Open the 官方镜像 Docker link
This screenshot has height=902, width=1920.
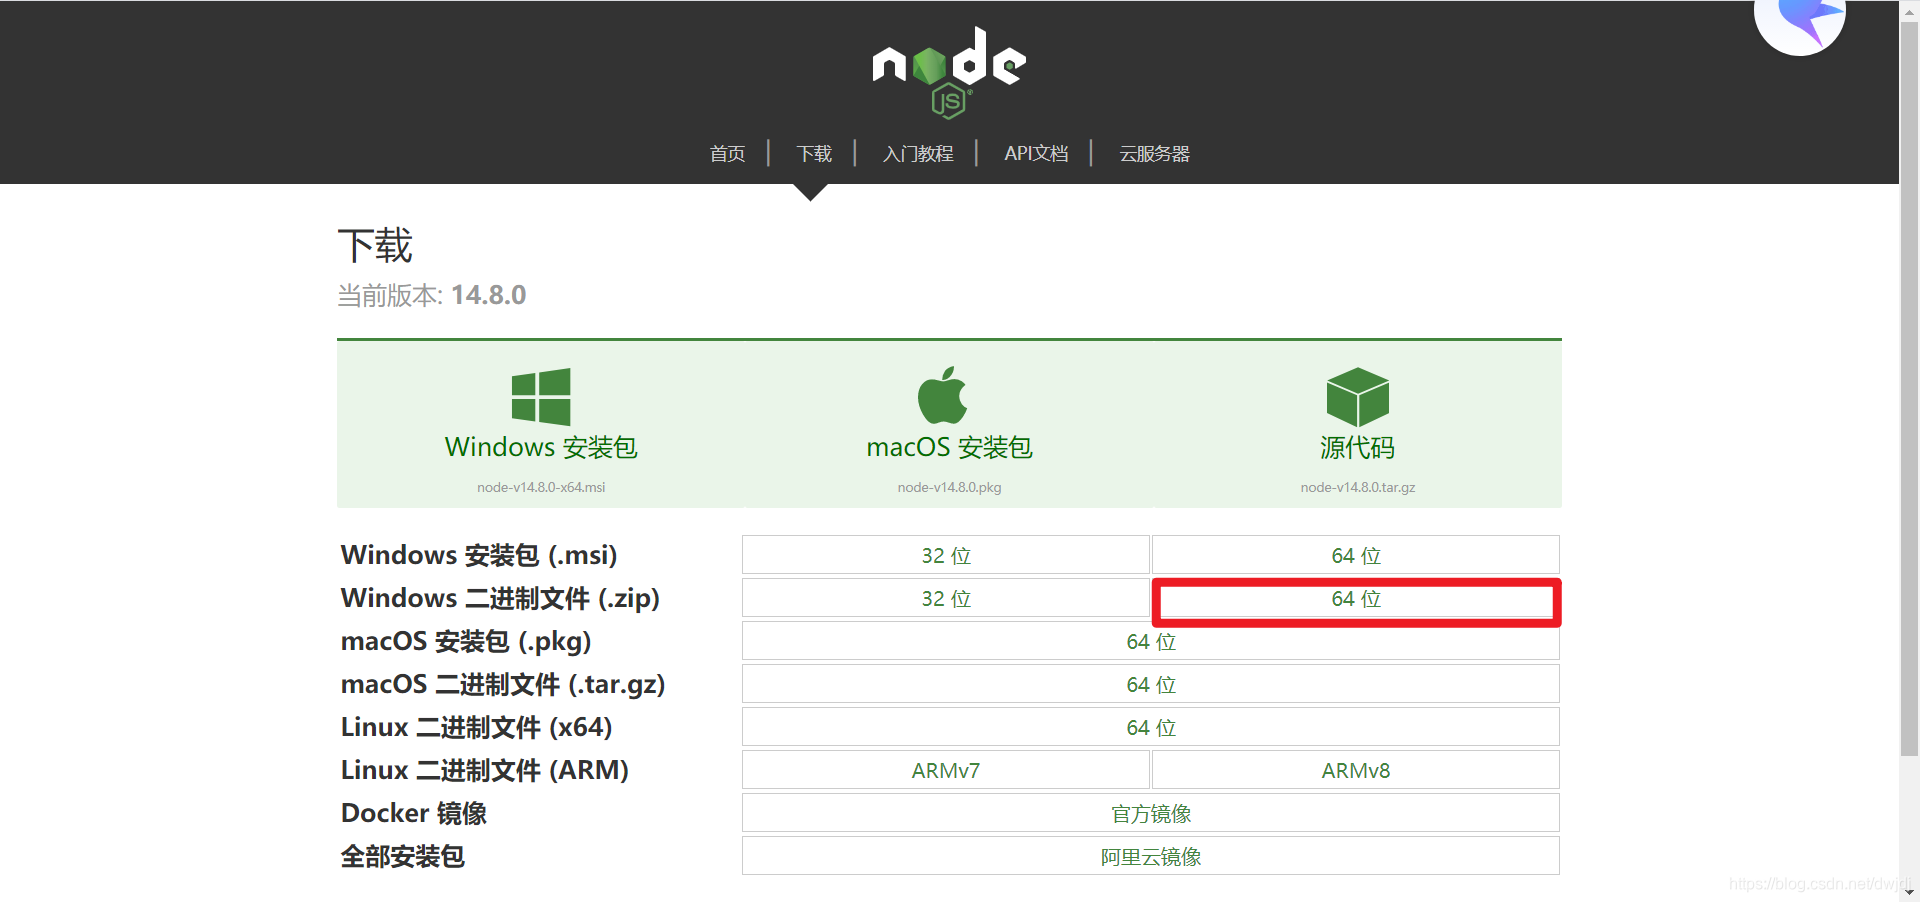(x=1151, y=813)
